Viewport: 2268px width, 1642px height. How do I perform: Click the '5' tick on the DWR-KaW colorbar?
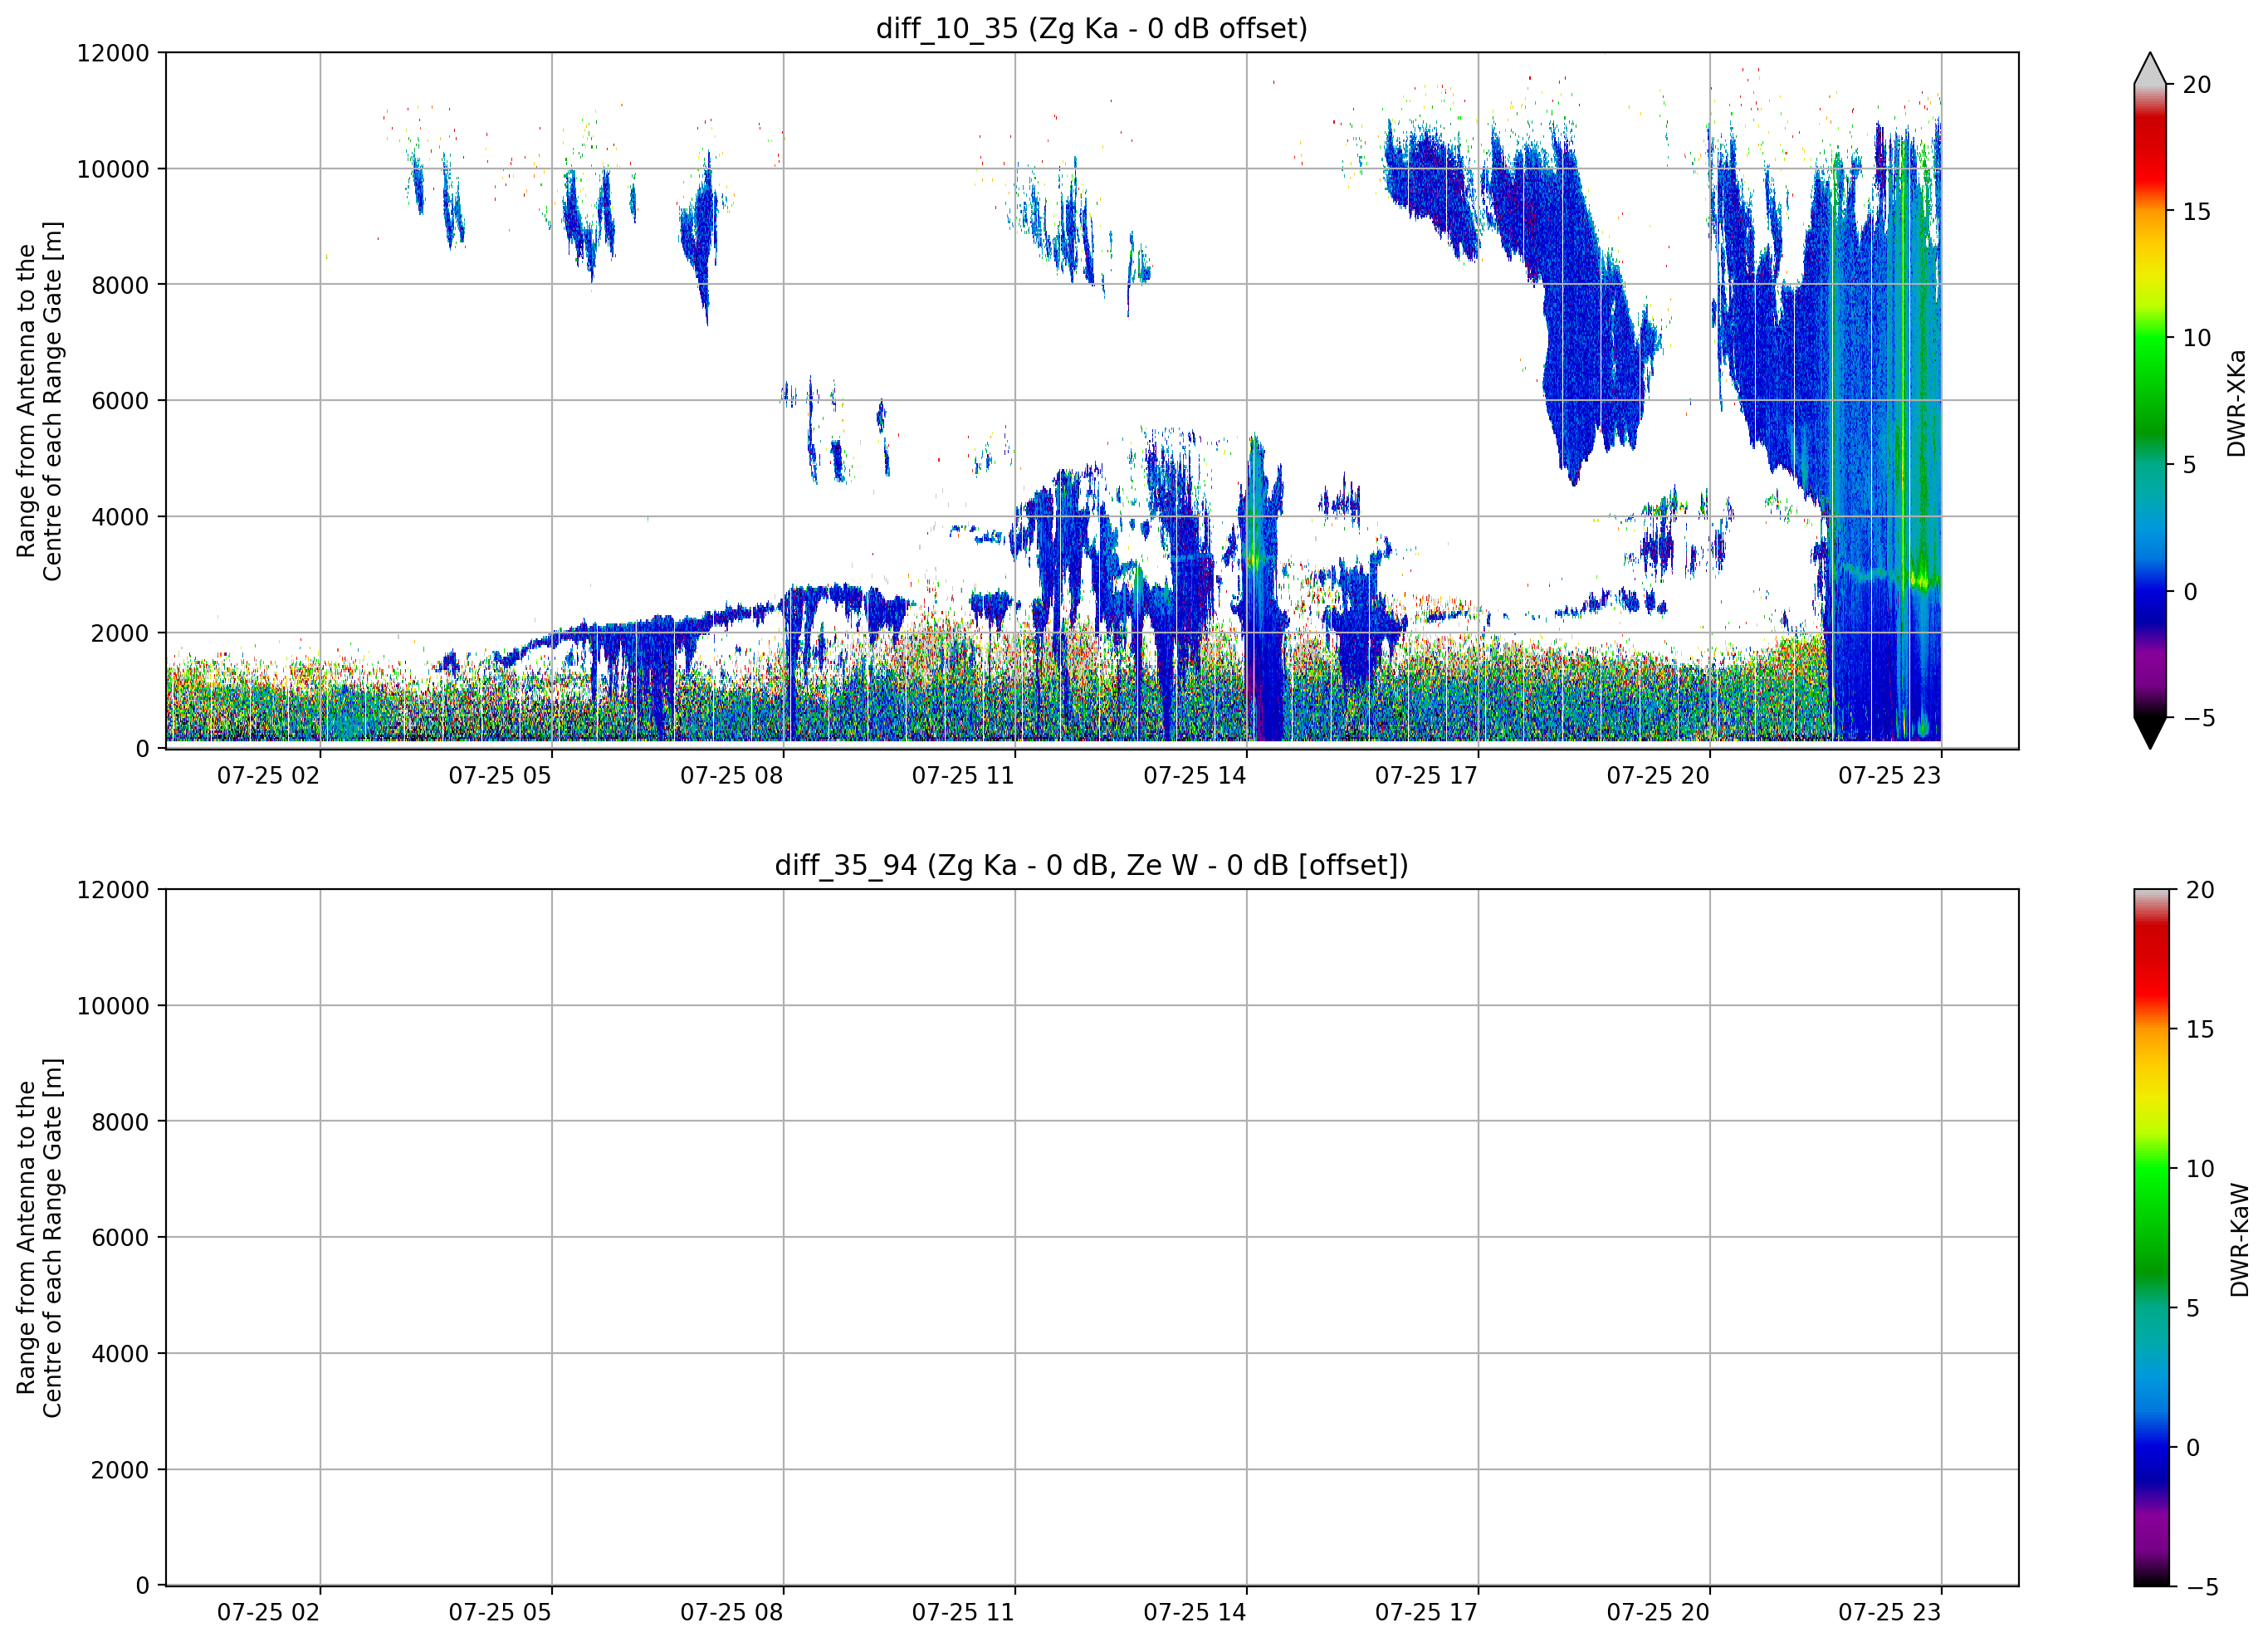click(x=2193, y=1308)
